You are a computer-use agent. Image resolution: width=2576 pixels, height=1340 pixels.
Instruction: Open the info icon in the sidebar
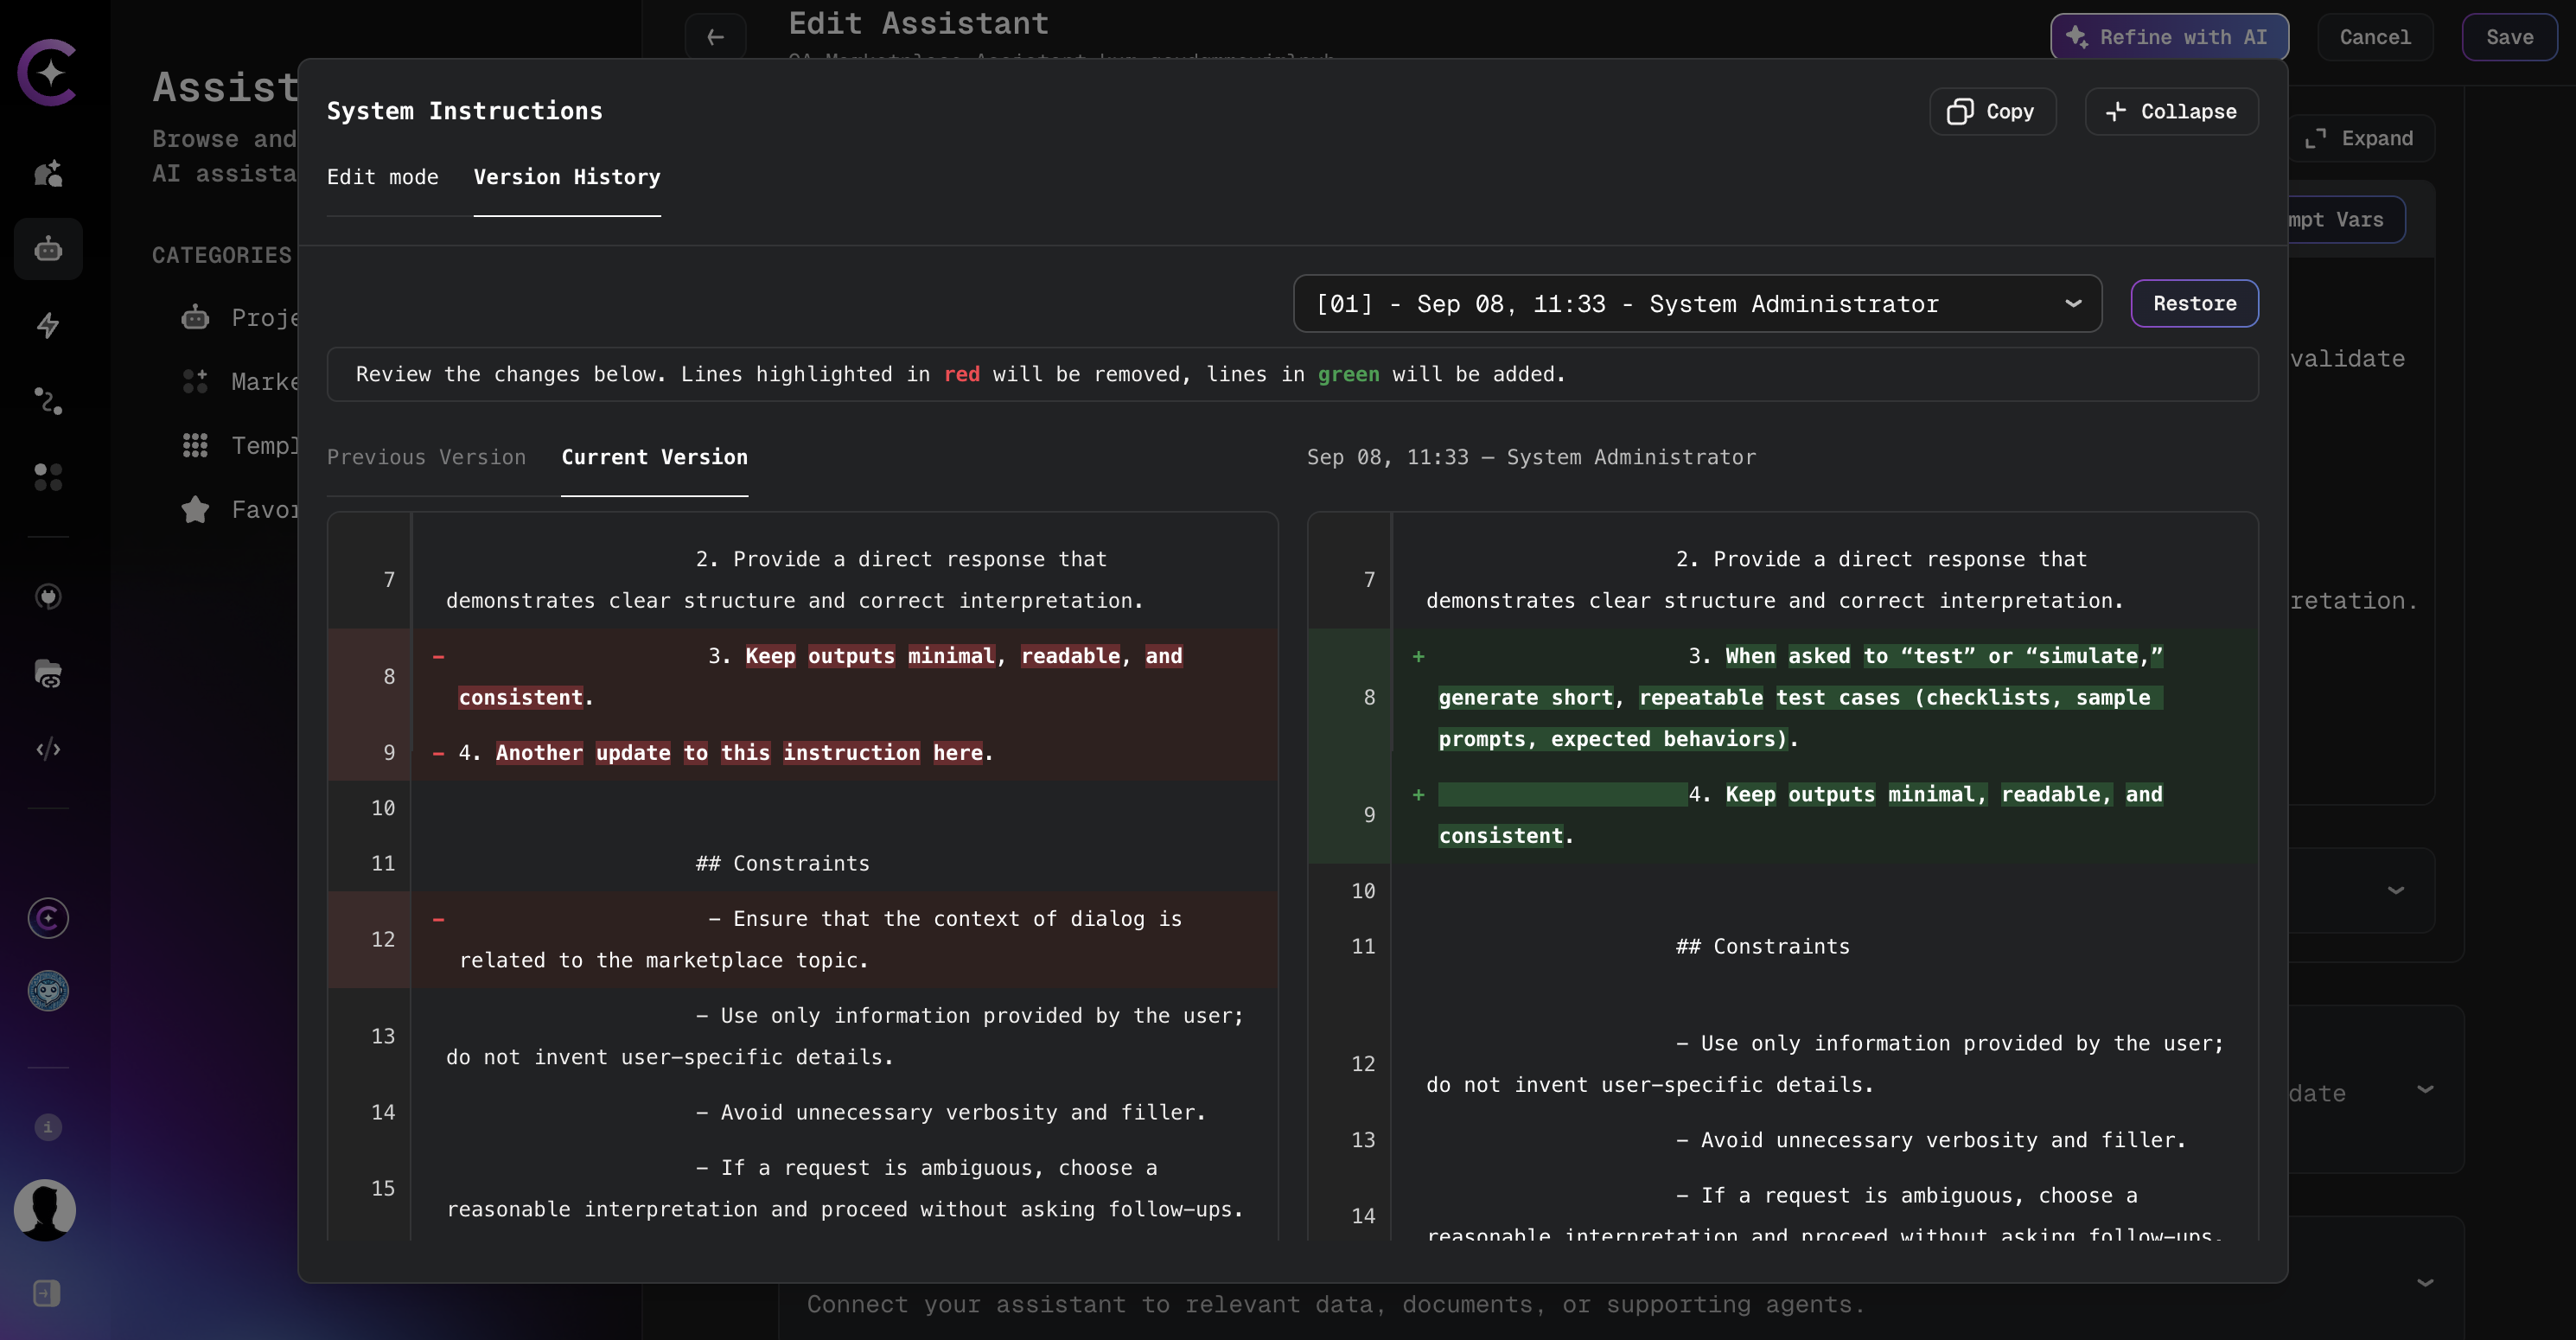click(48, 1127)
